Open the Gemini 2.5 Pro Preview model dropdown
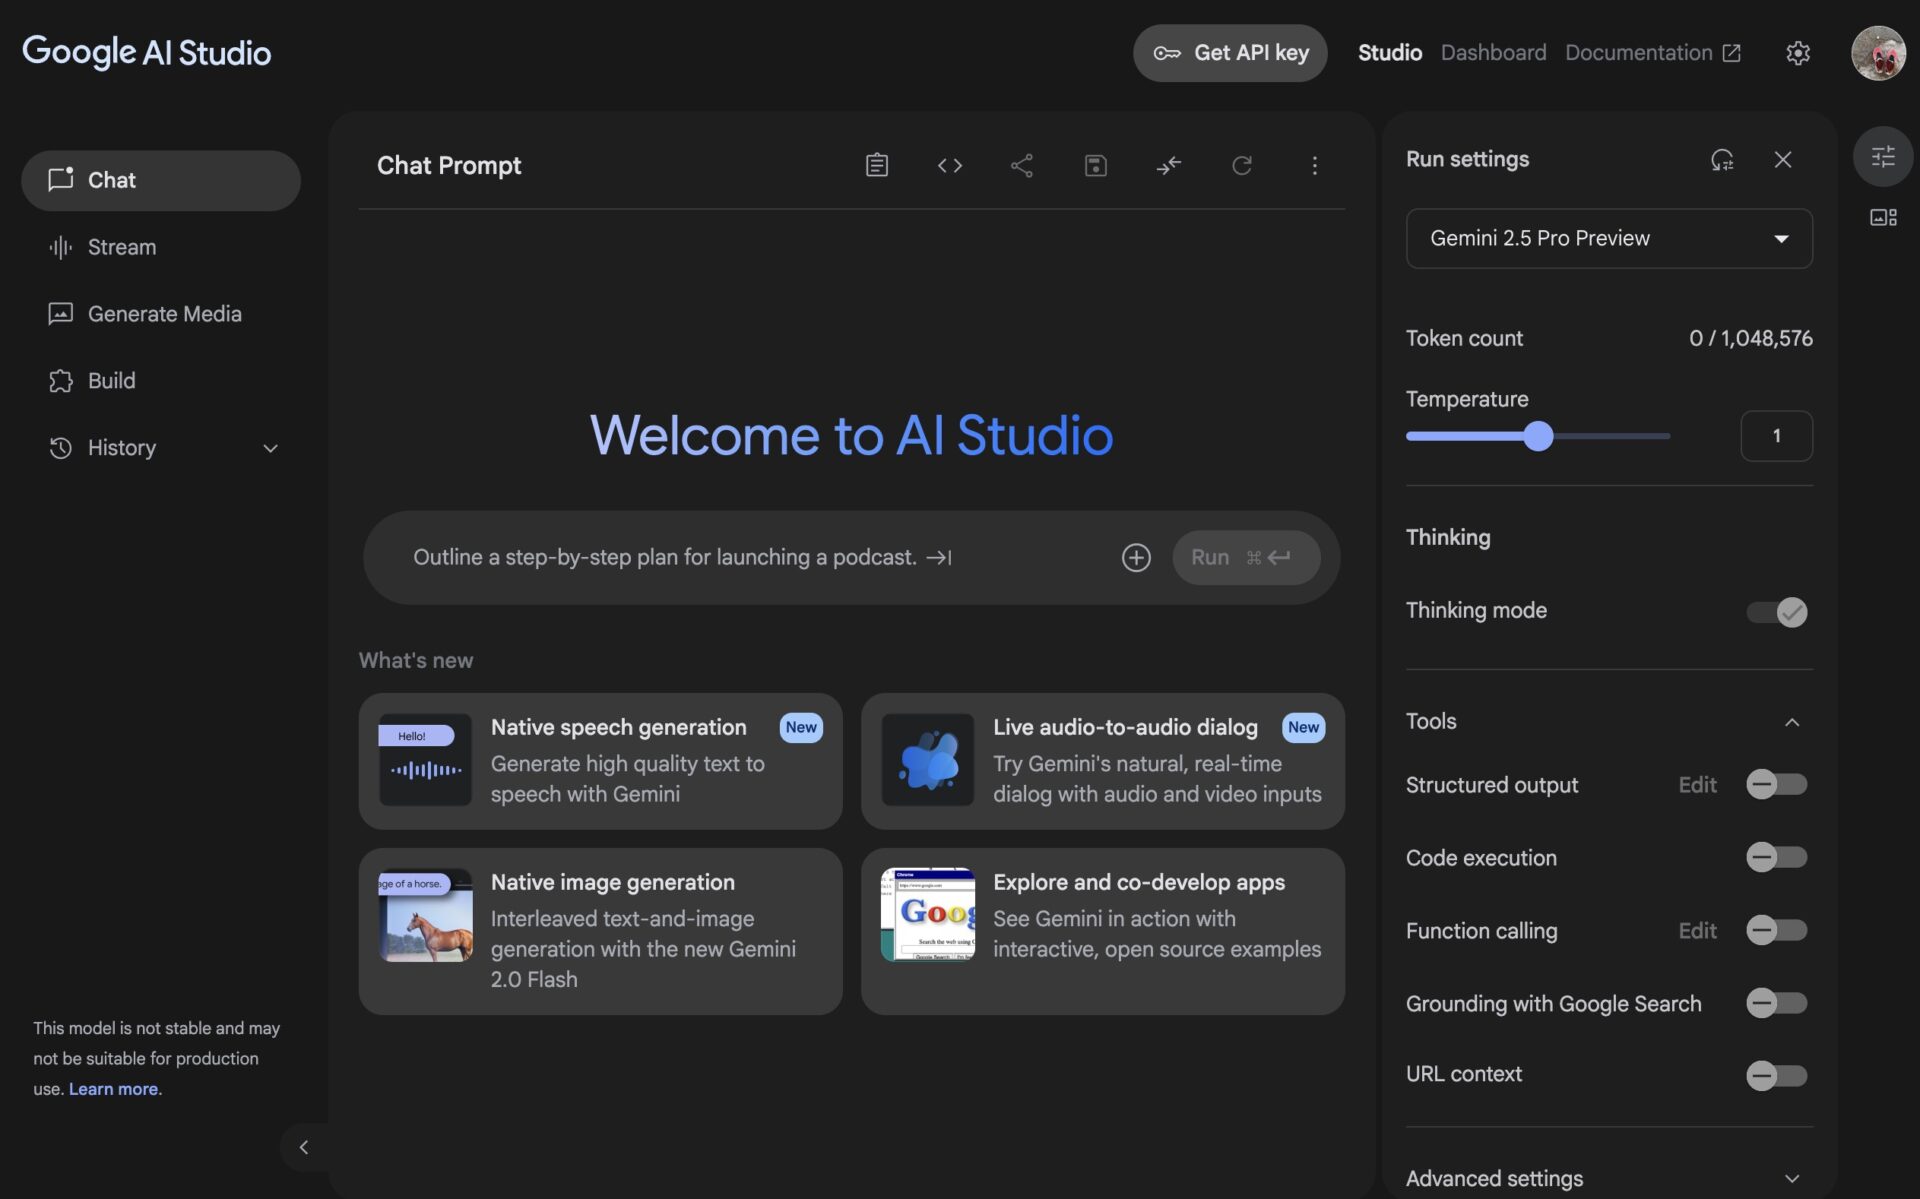 click(1609, 238)
